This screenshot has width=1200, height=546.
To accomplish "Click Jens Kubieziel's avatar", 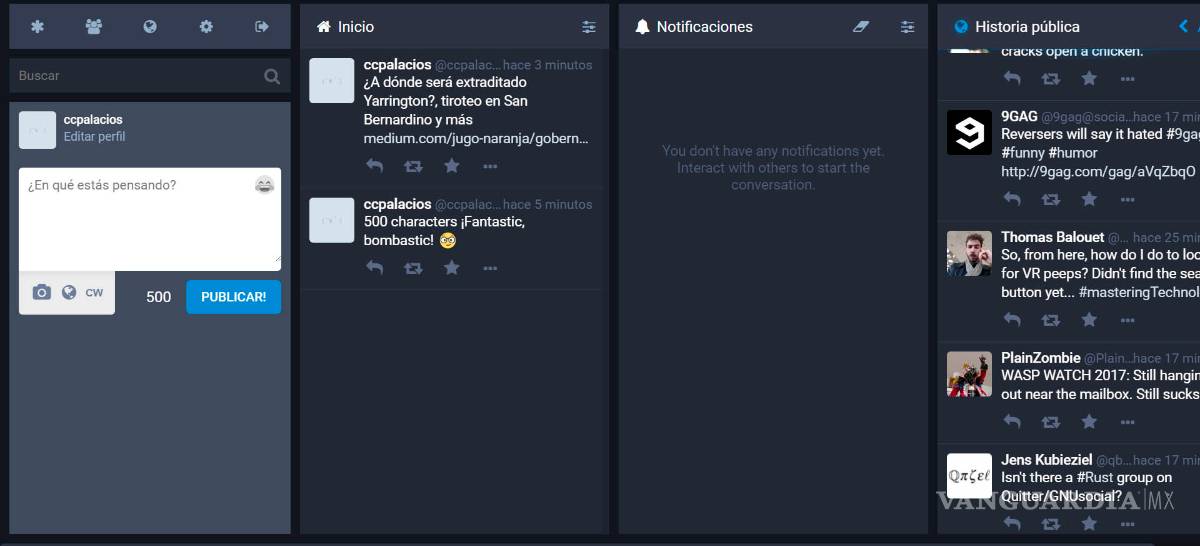I will pos(969,476).
